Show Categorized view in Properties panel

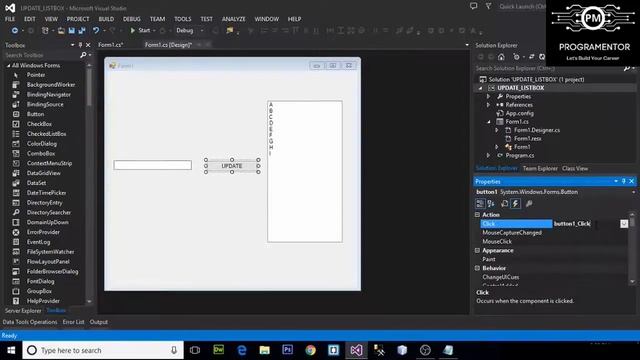[x=480, y=203]
